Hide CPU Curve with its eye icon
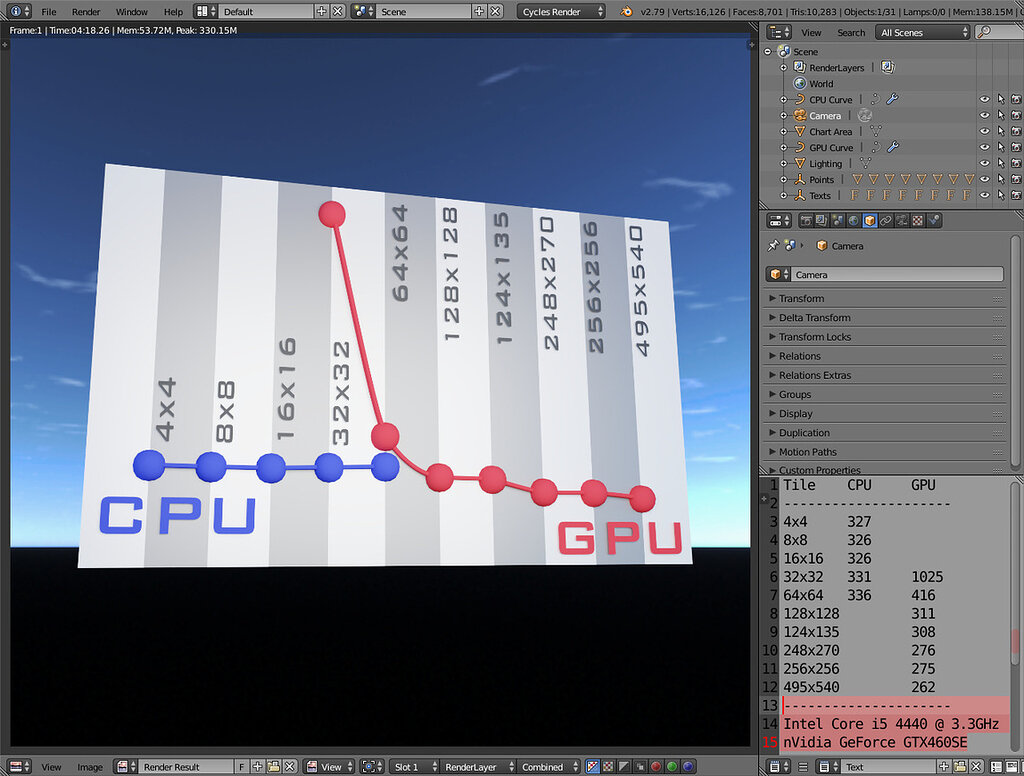The image size is (1024, 776). tap(984, 99)
